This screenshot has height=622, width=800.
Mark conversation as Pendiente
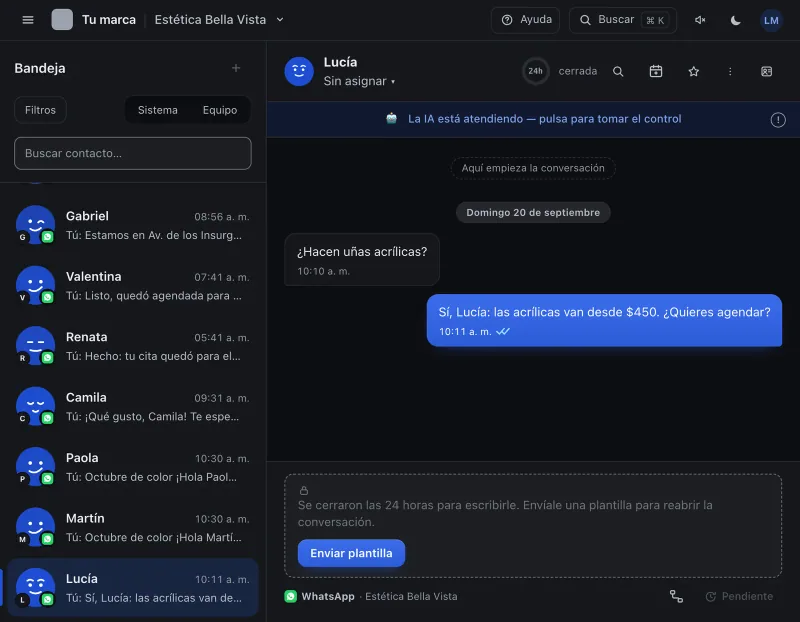[739, 596]
